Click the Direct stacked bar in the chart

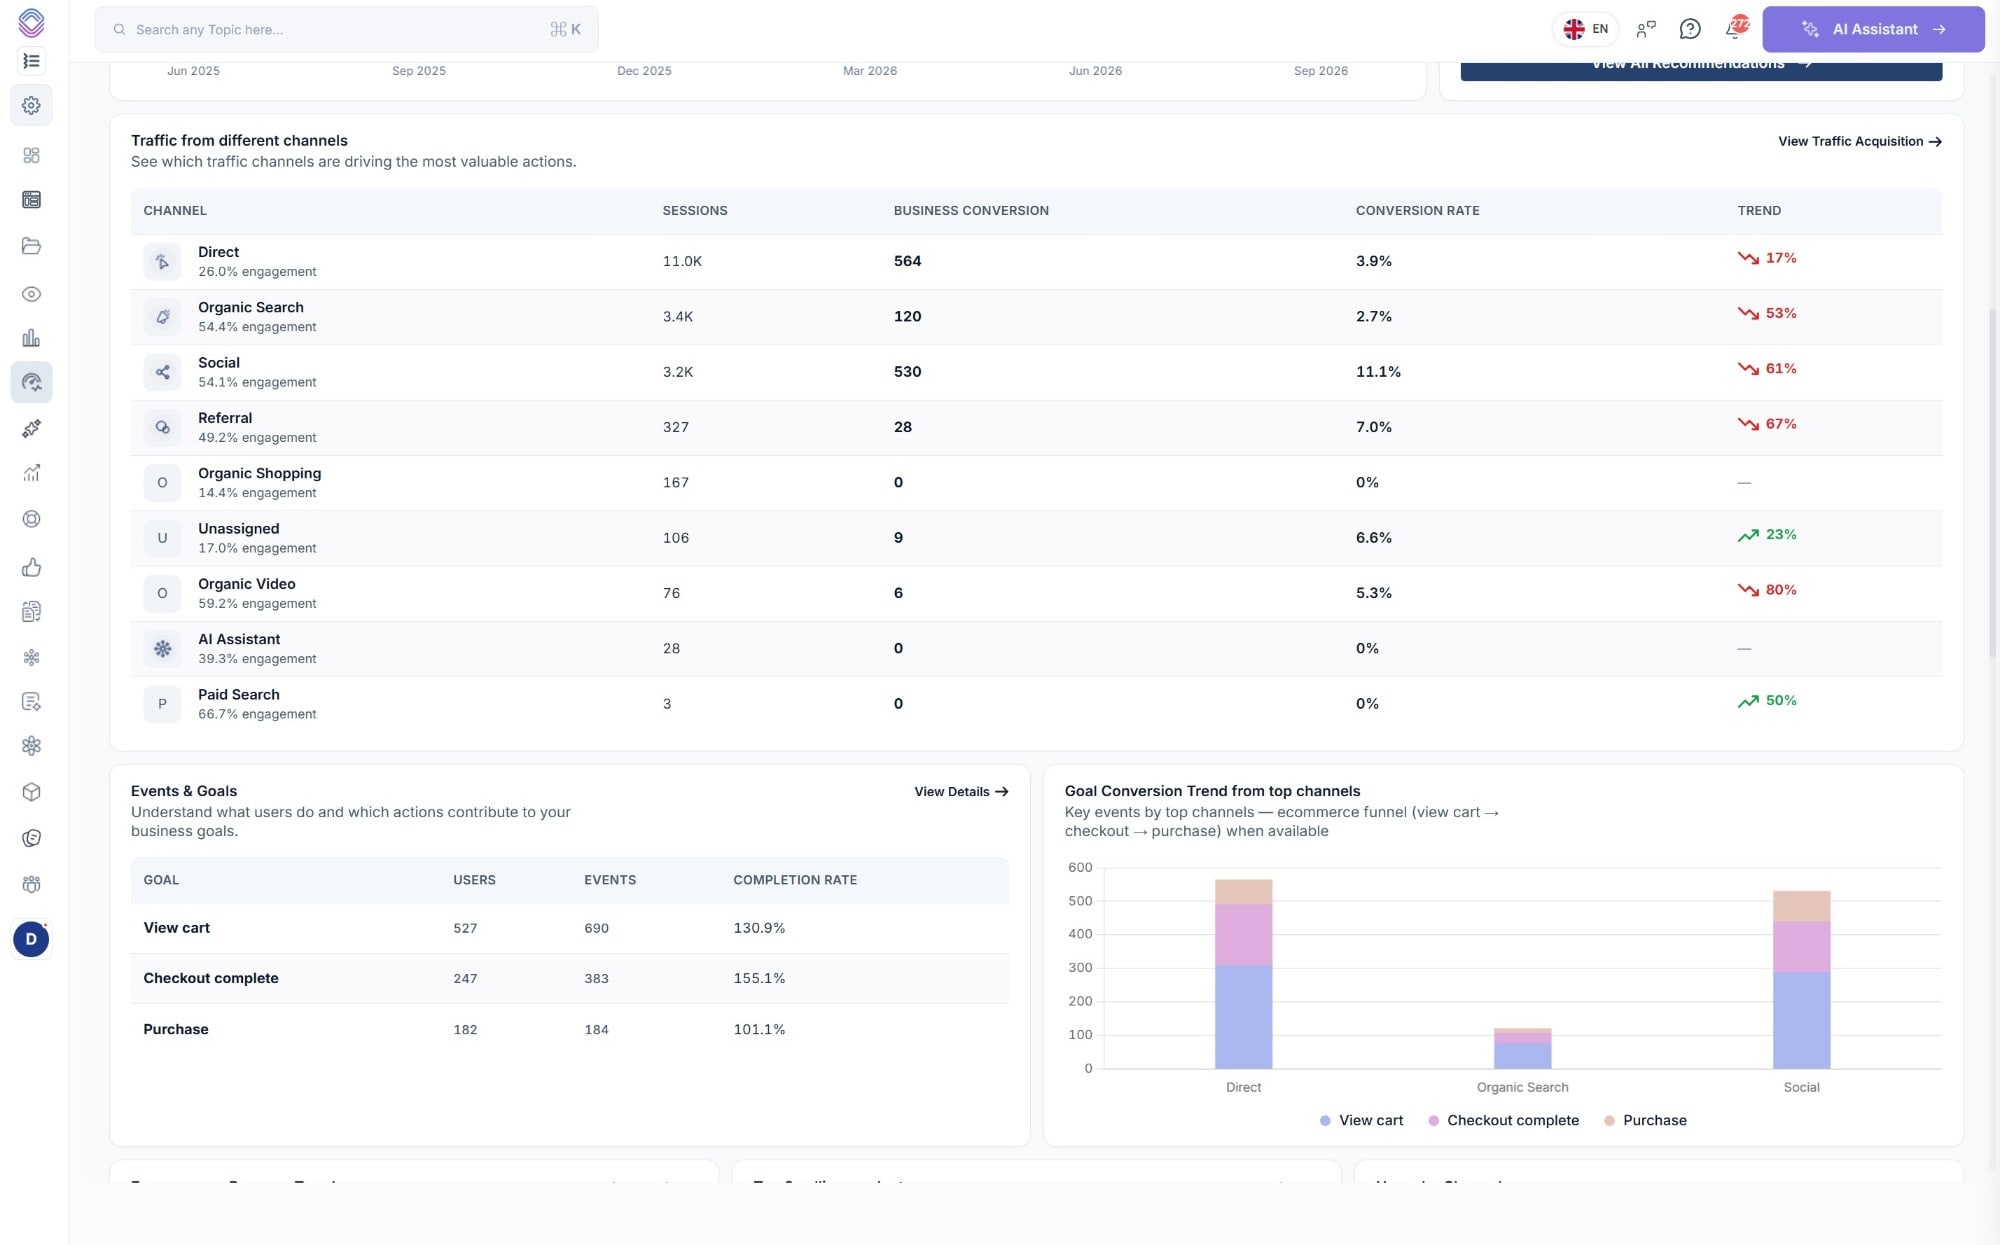point(1243,974)
